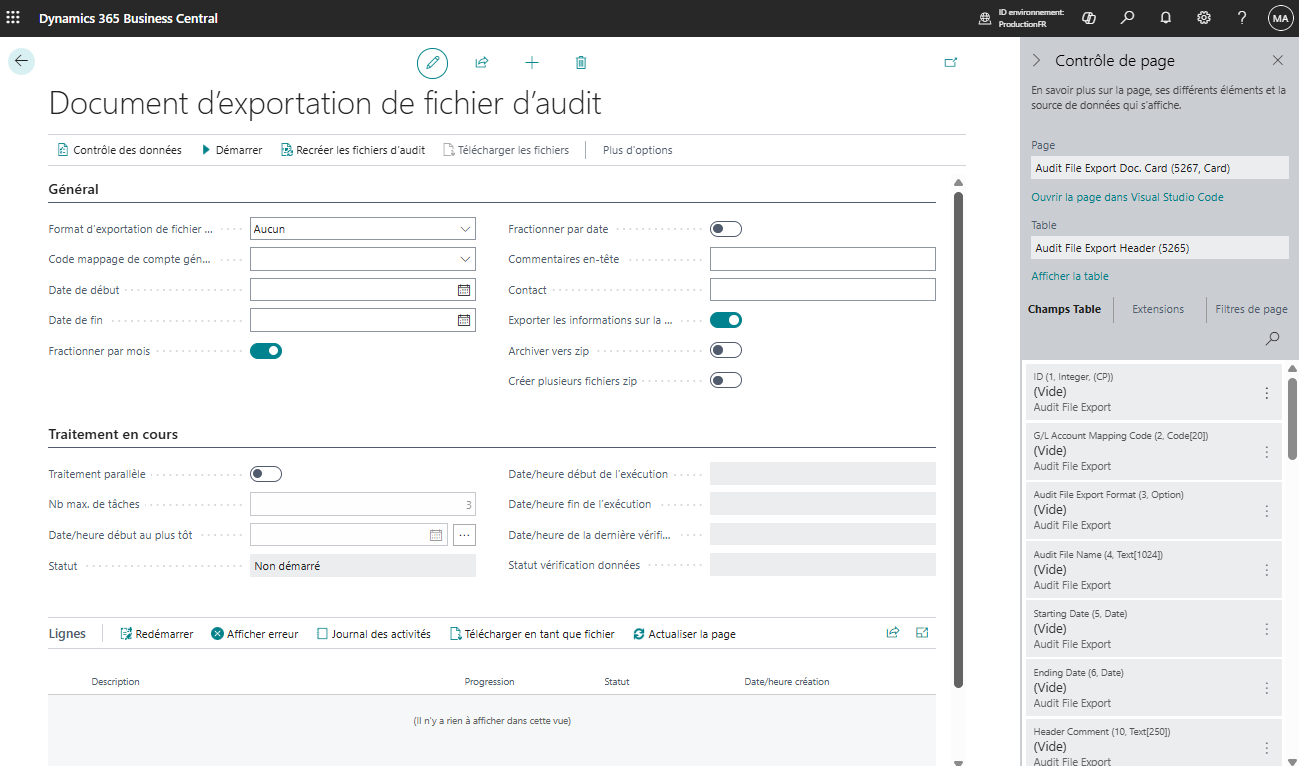Click the back arrow button

[x=21, y=61]
